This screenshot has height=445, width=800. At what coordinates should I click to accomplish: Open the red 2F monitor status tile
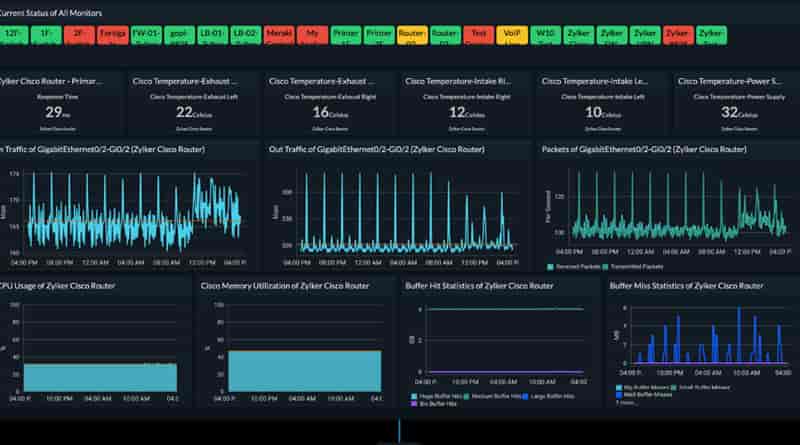point(79,35)
